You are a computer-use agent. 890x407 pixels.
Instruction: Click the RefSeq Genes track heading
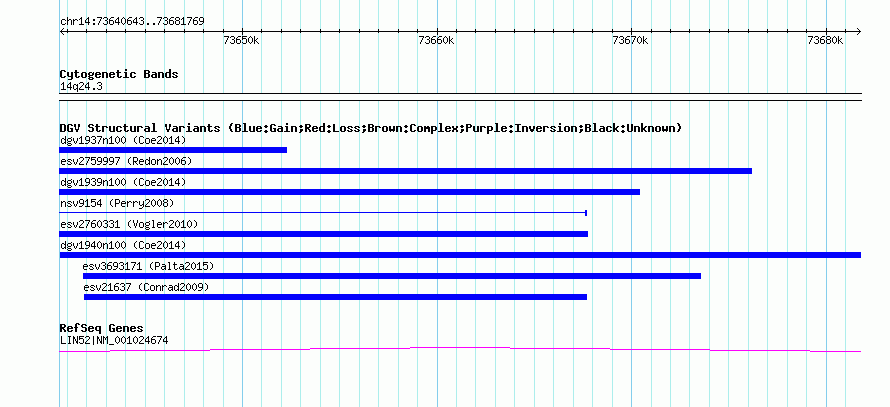click(102, 328)
